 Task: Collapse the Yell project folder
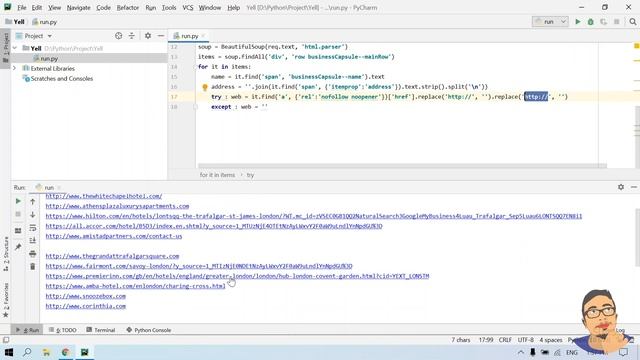click(x=15, y=48)
